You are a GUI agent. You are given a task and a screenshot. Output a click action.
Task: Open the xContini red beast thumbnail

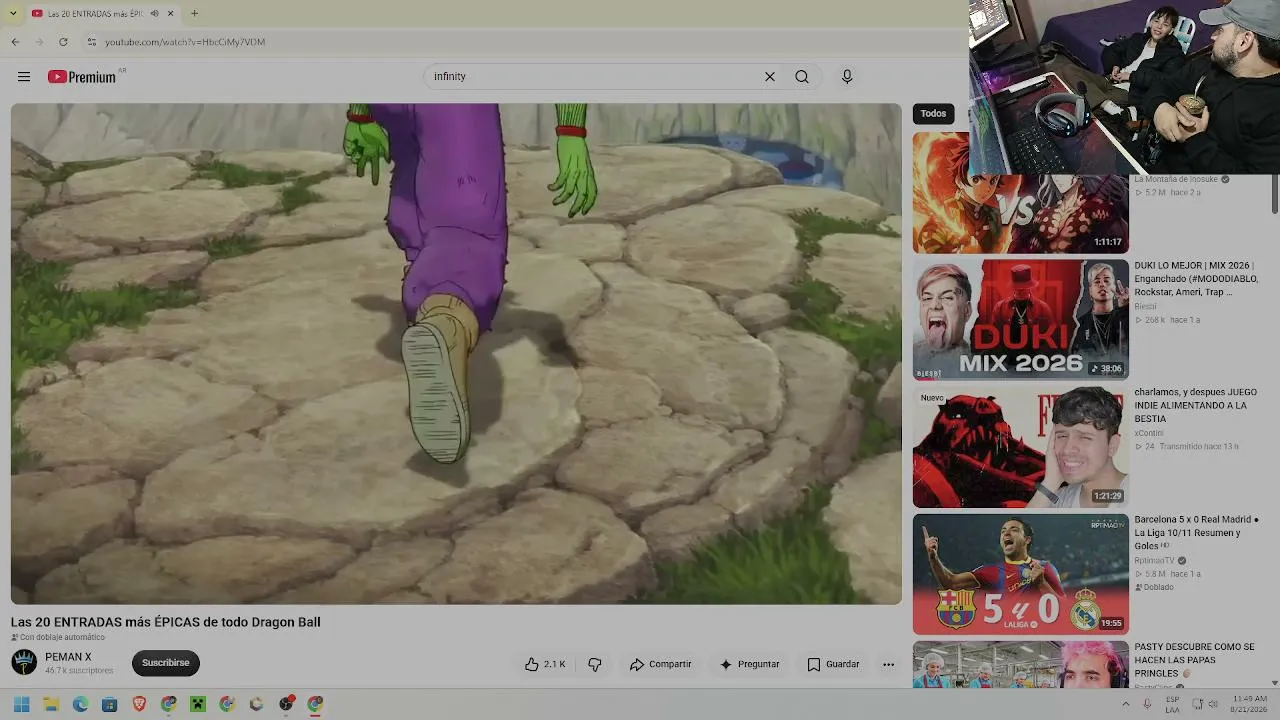coord(1021,447)
